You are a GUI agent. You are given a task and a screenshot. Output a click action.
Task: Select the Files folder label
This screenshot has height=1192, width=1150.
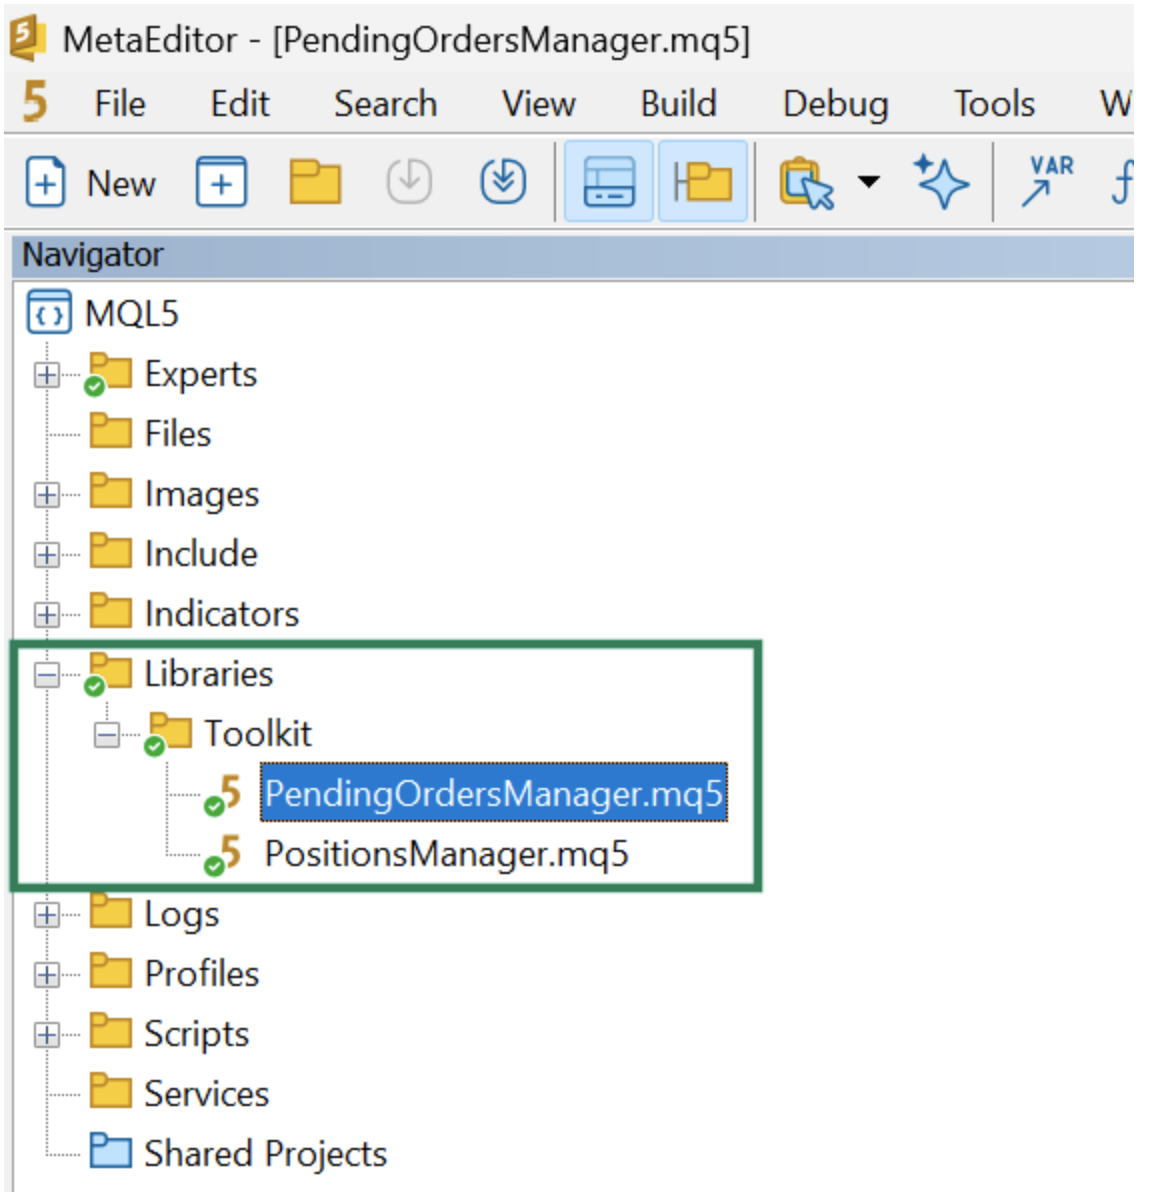click(x=178, y=434)
